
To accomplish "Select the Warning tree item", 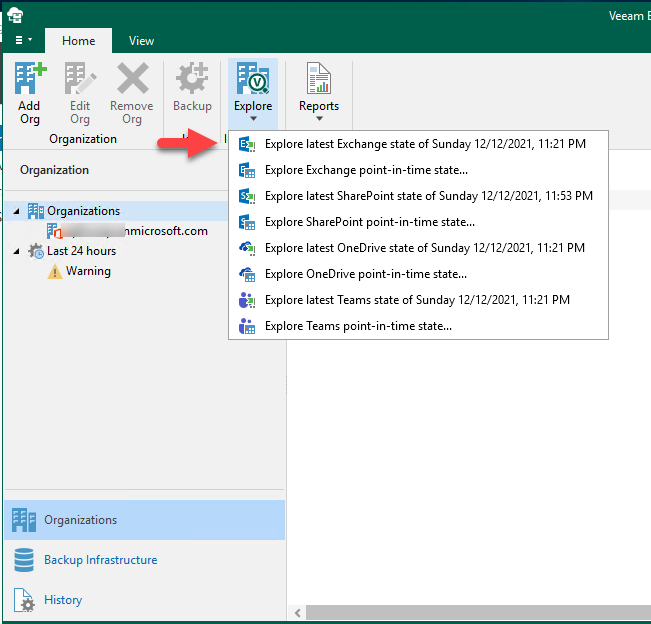I will coord(88,271).
